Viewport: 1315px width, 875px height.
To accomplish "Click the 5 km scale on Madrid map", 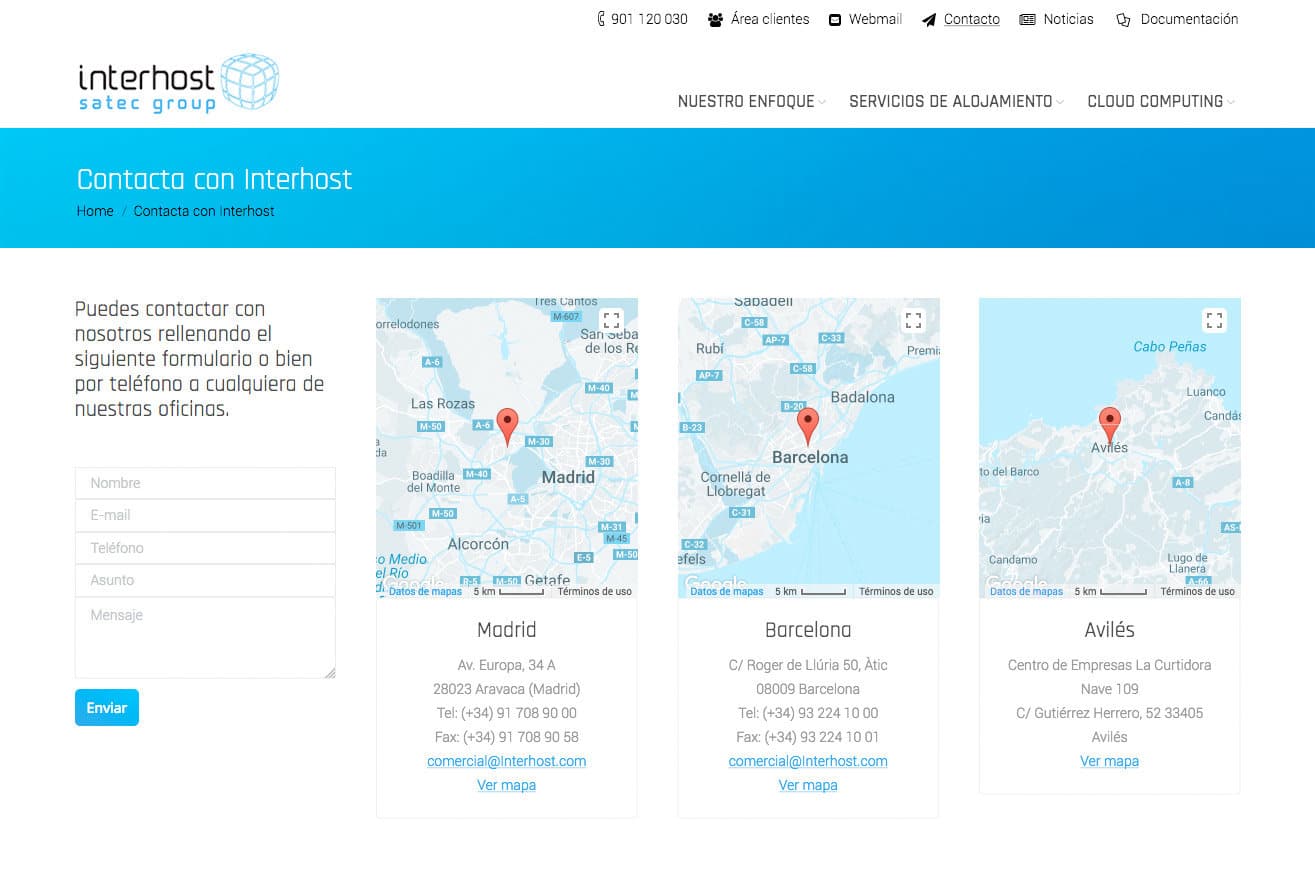I will pos(509,591).
